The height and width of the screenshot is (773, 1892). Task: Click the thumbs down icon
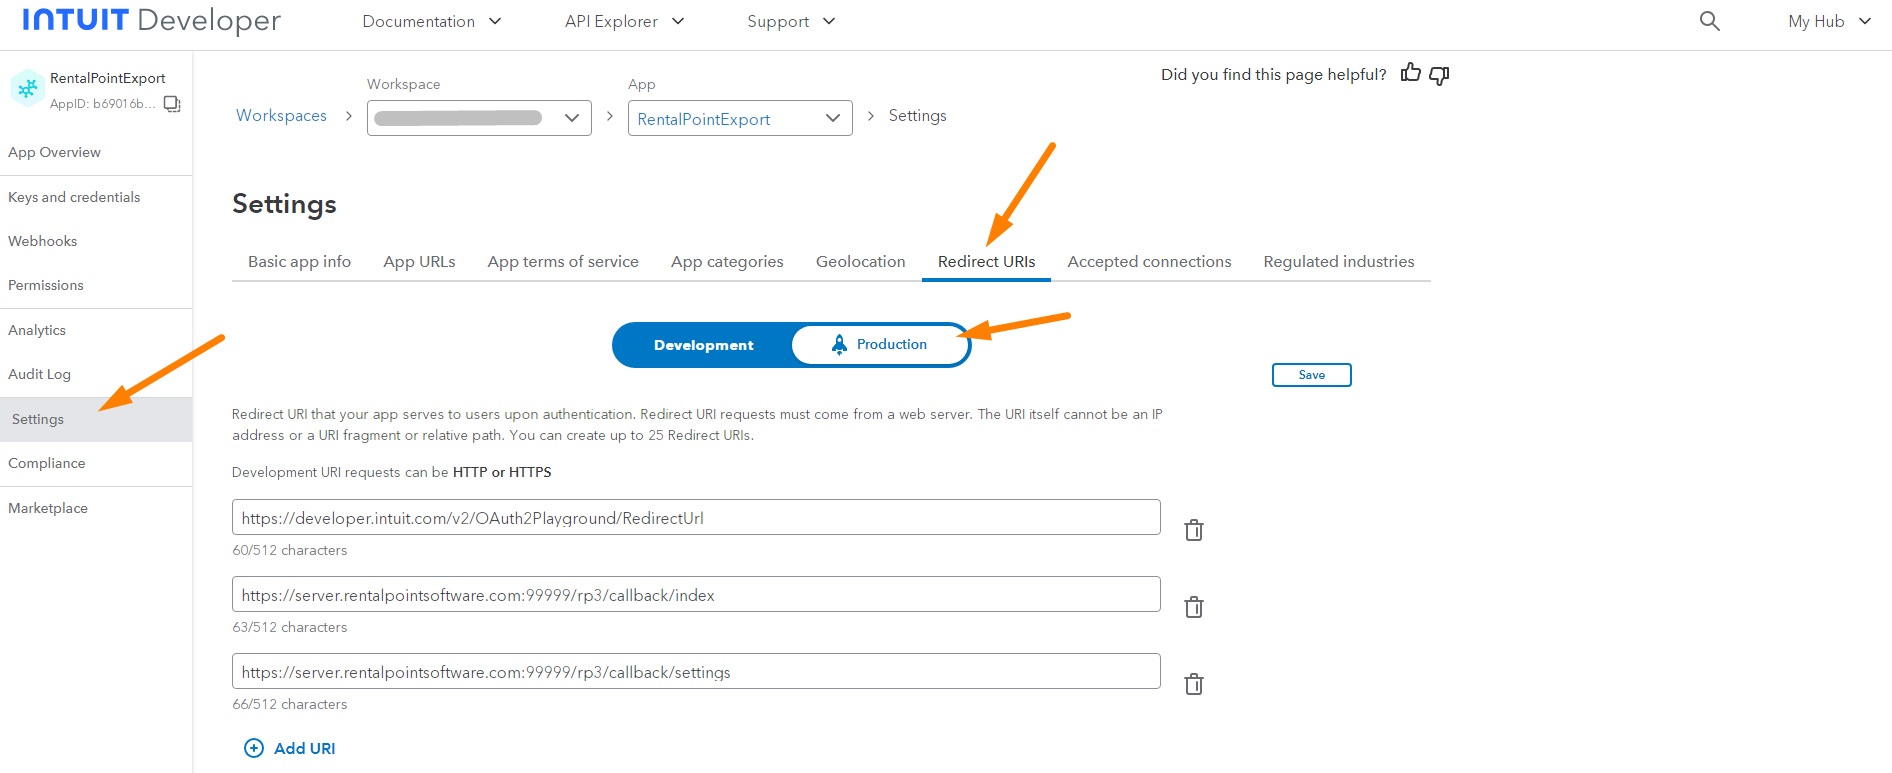pos(1439,75)
